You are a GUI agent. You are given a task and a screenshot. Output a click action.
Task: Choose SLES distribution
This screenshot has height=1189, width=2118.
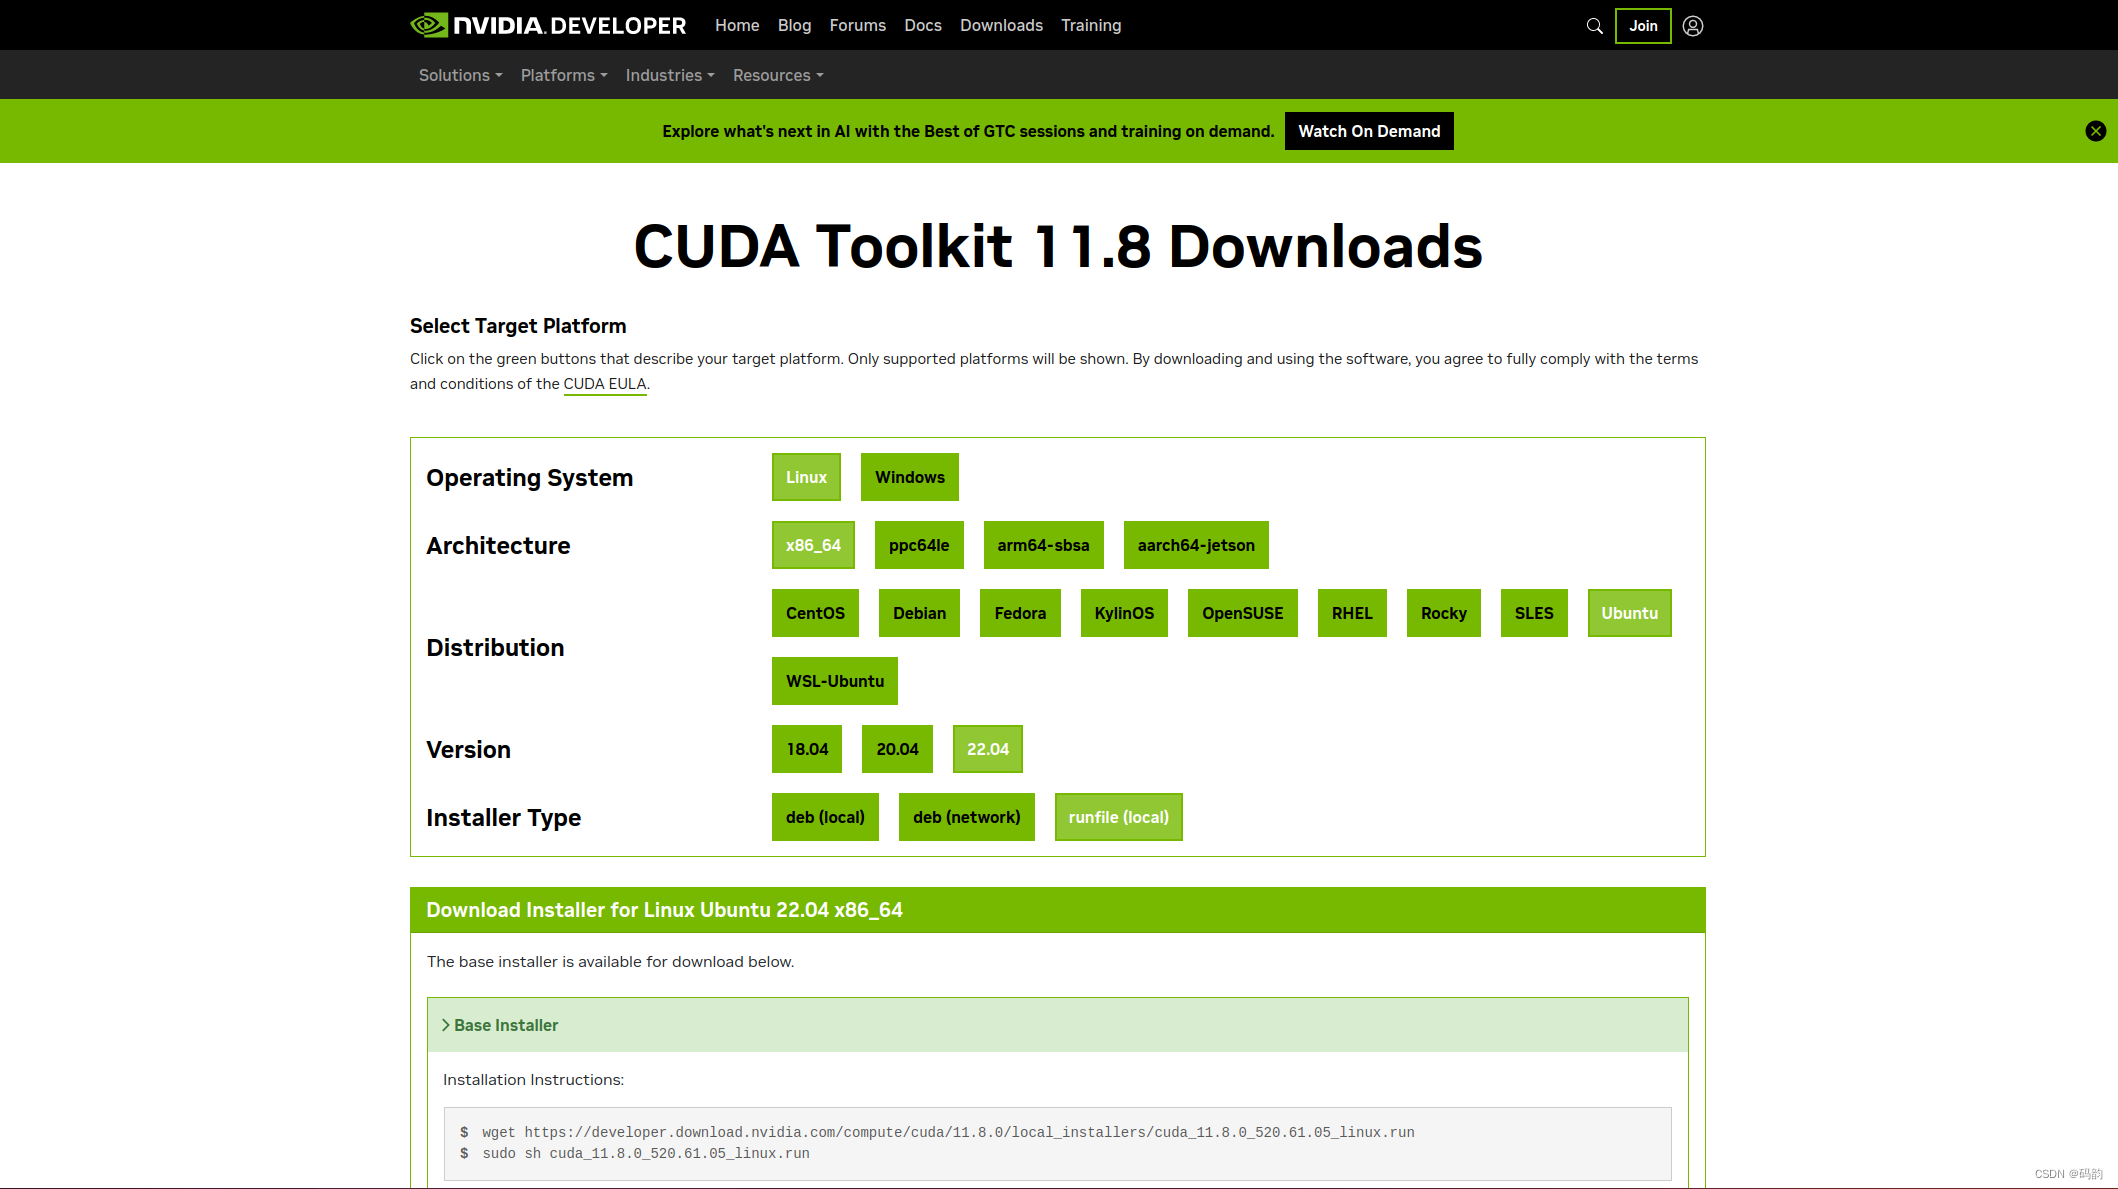1534,613
